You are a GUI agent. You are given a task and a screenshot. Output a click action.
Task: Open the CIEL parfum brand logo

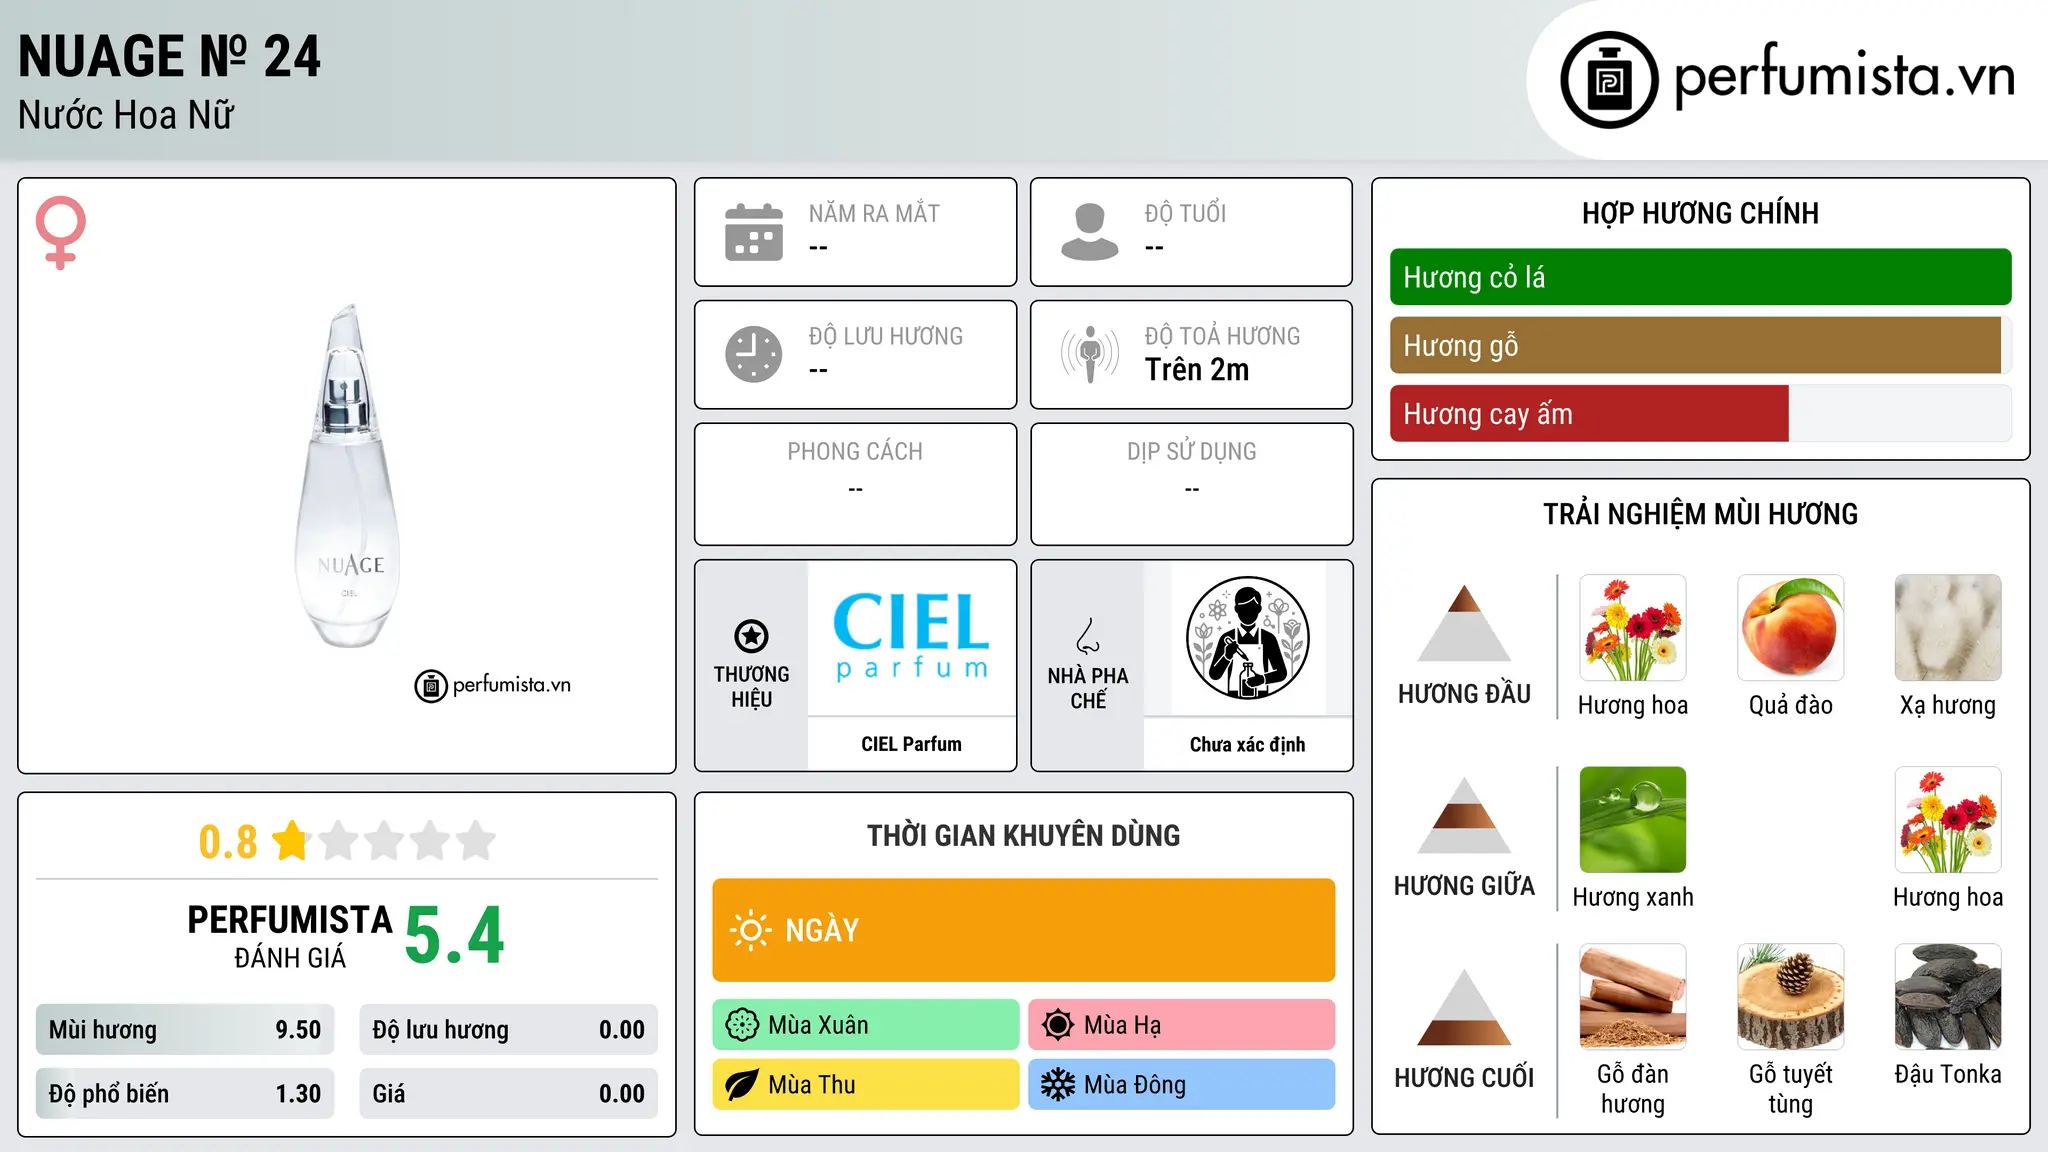pos(911,637)
